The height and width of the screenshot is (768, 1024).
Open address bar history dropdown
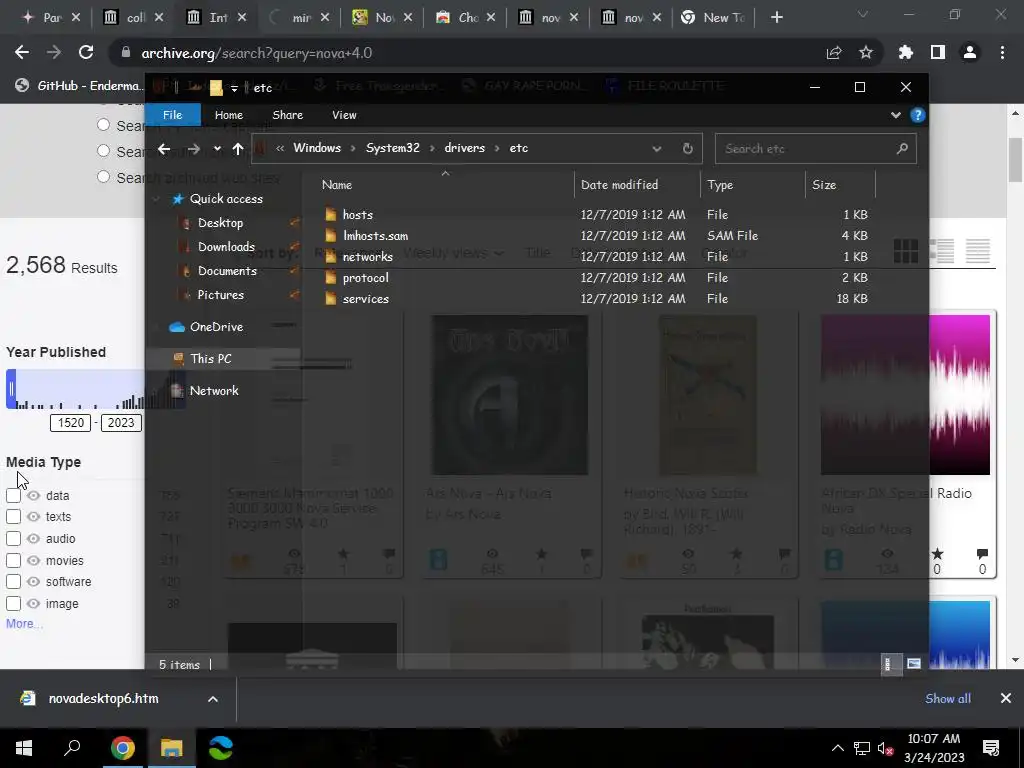coord(656,149)
